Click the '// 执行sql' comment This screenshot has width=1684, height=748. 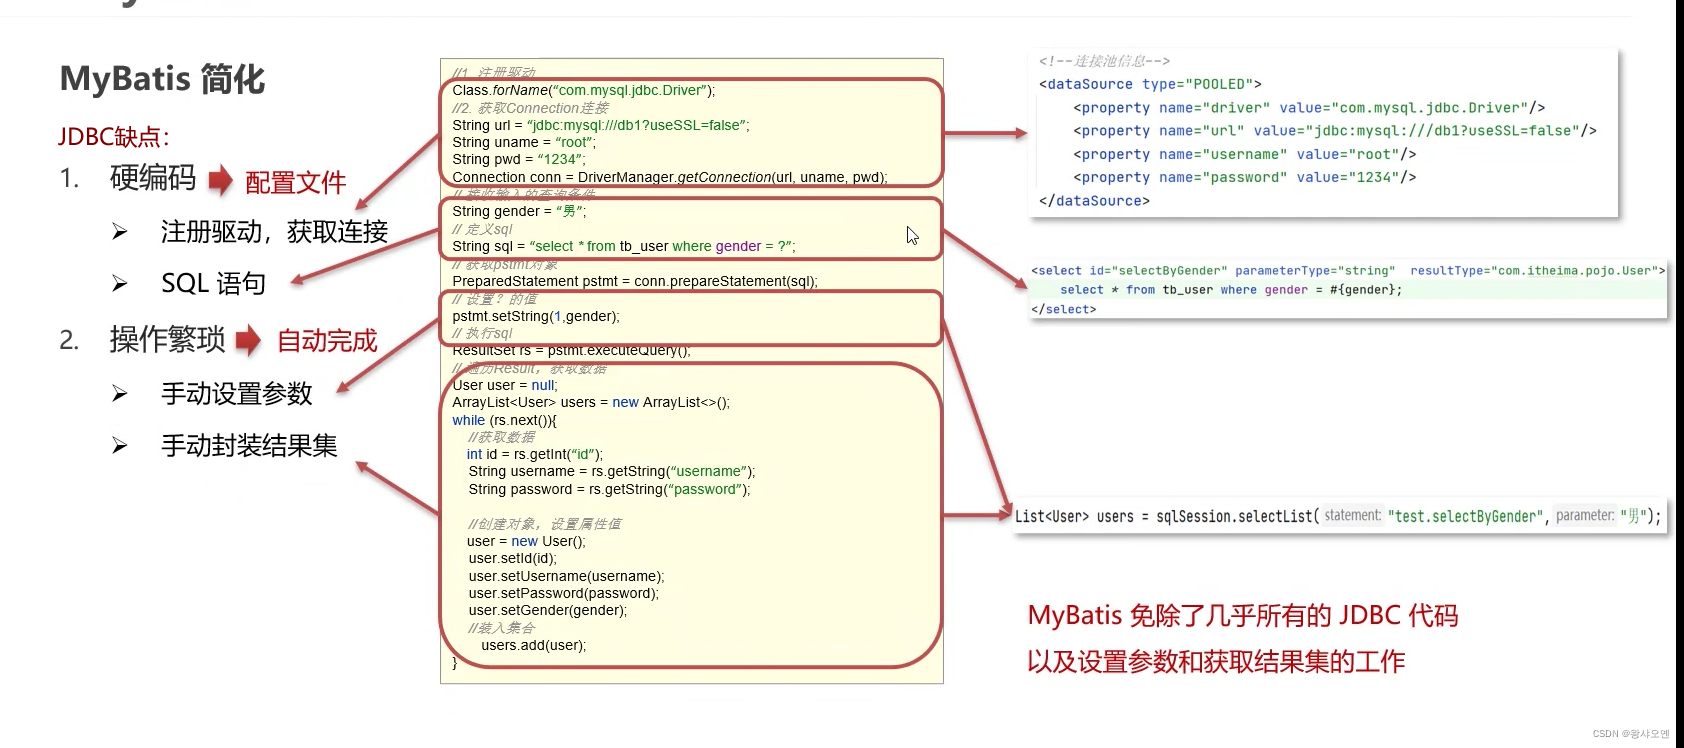pos(482,333)
